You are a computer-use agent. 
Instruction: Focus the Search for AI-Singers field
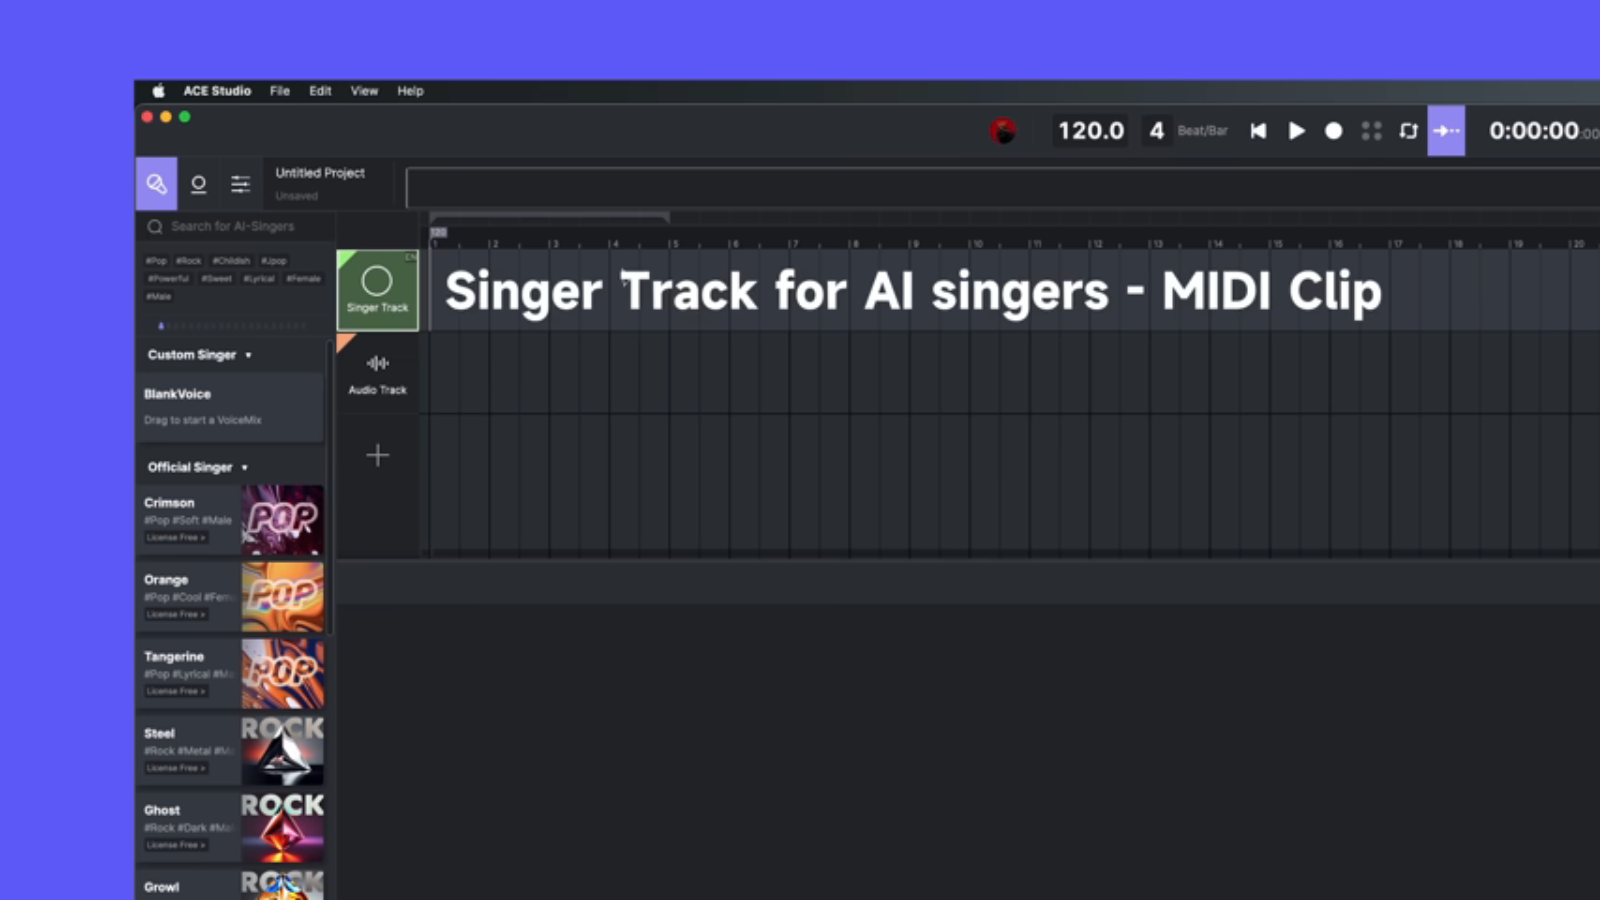[x=236, y=226]
